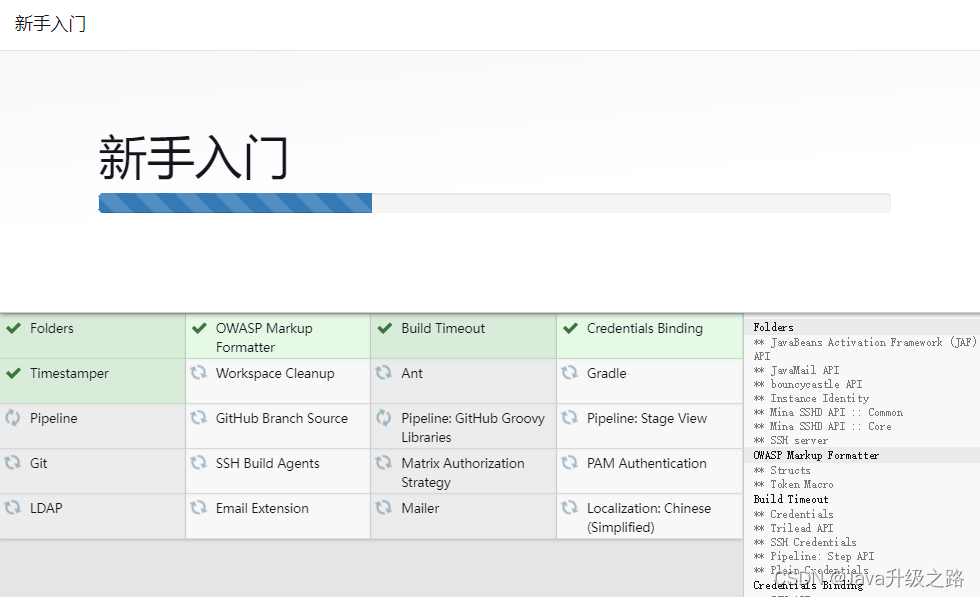The height and width of the screenshot is (597, 980).
Task: Click the refresh icon beside Ant
Action: (384, 373)
